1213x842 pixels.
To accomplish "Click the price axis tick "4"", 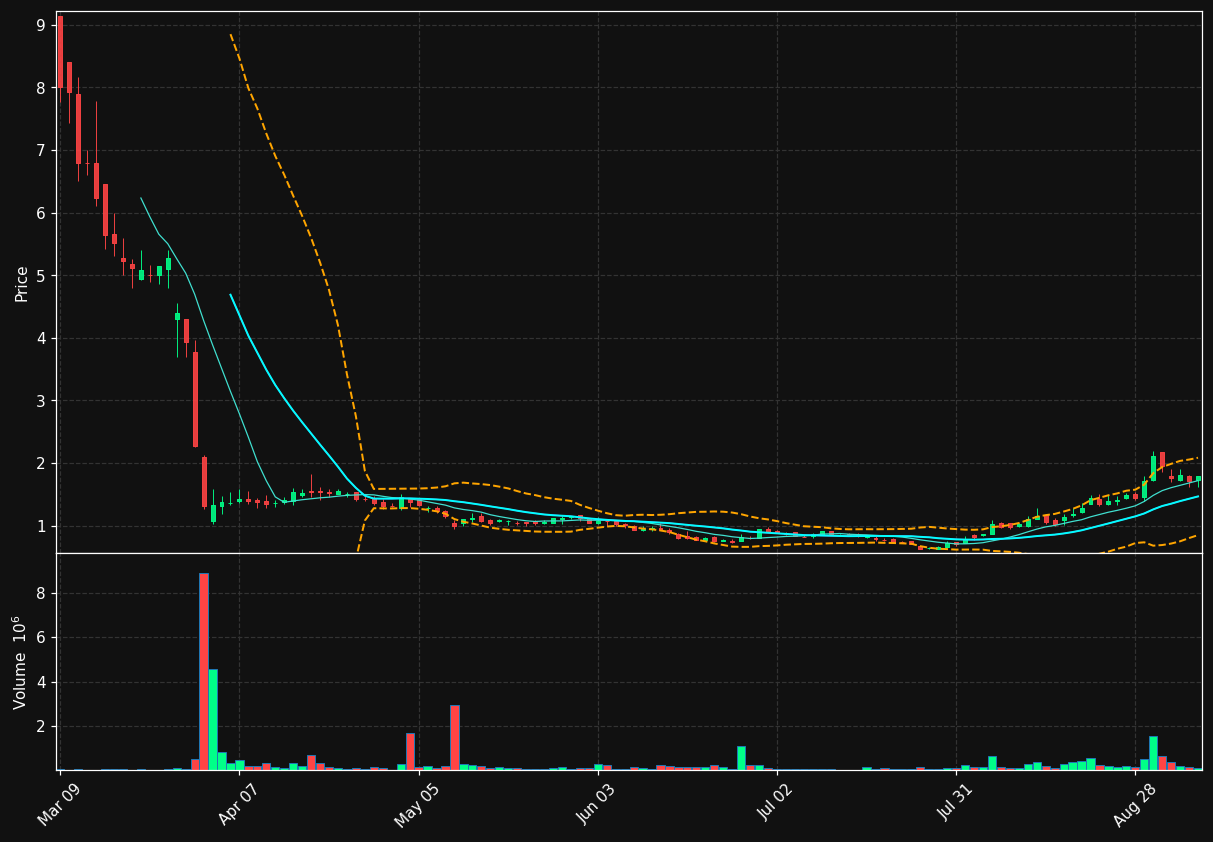I will coord(41,338).
